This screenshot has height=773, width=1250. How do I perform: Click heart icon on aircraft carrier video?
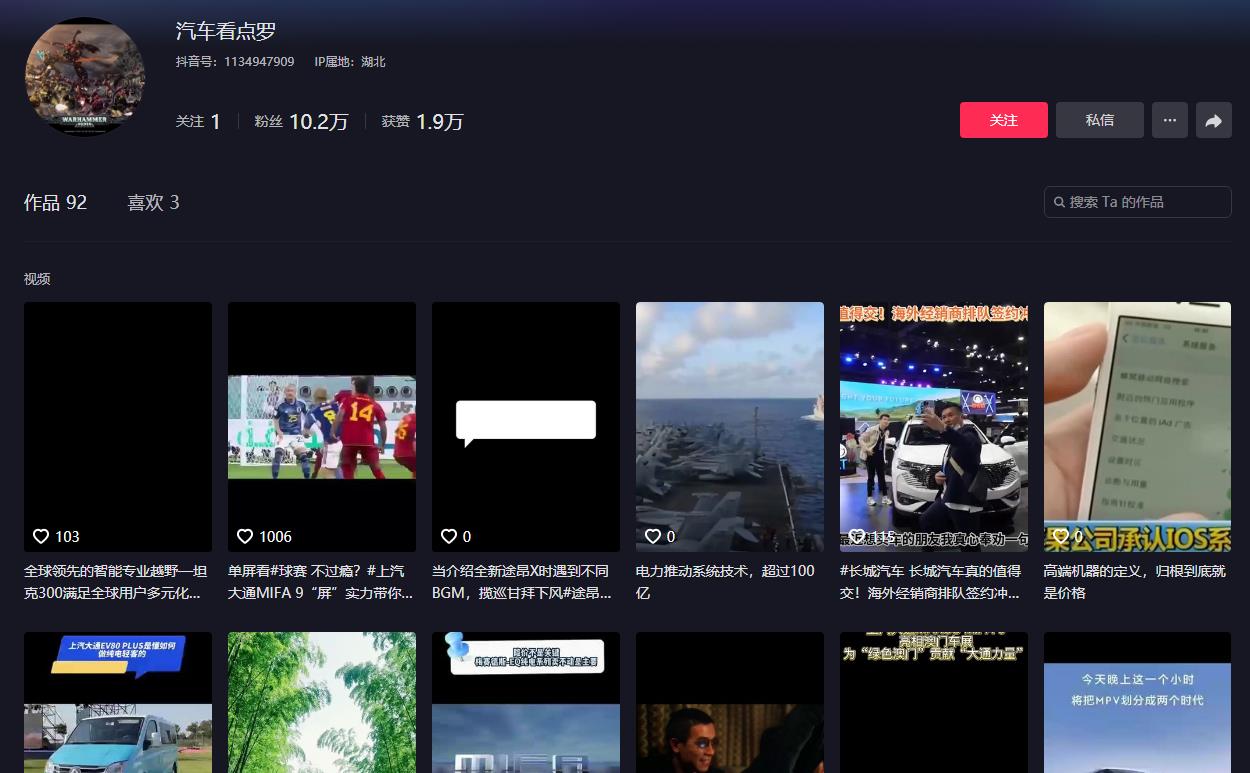tap(653, 536)
